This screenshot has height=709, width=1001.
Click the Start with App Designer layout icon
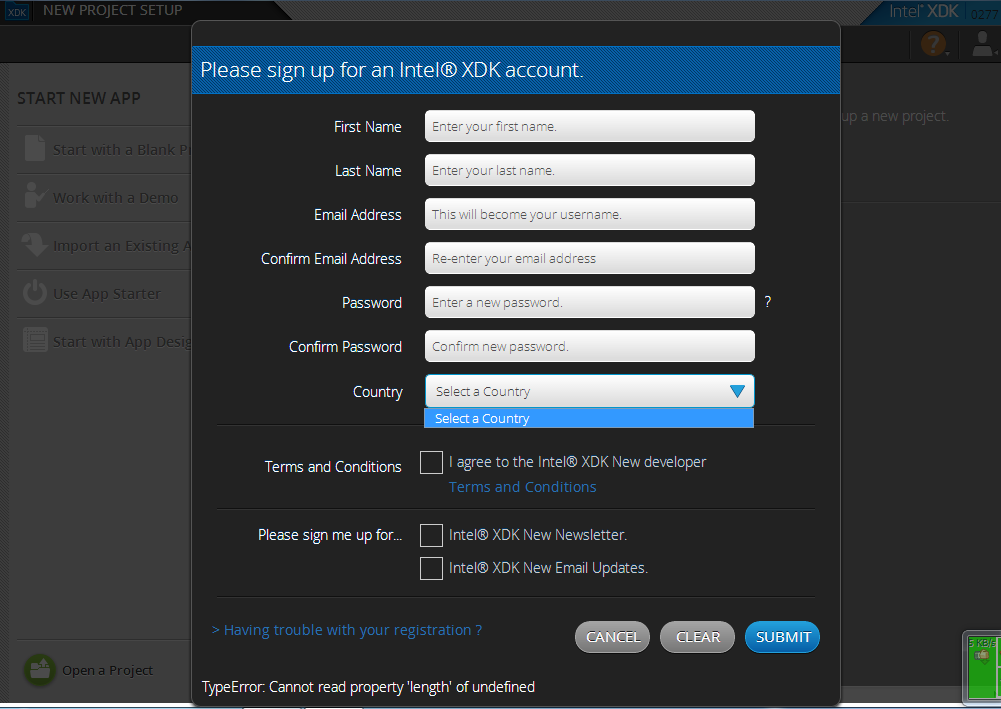(35, 340)
